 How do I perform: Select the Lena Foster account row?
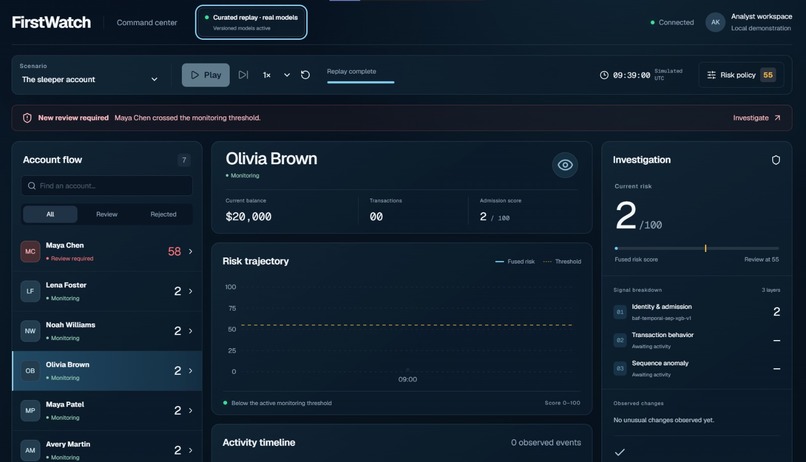click(107, 291)
